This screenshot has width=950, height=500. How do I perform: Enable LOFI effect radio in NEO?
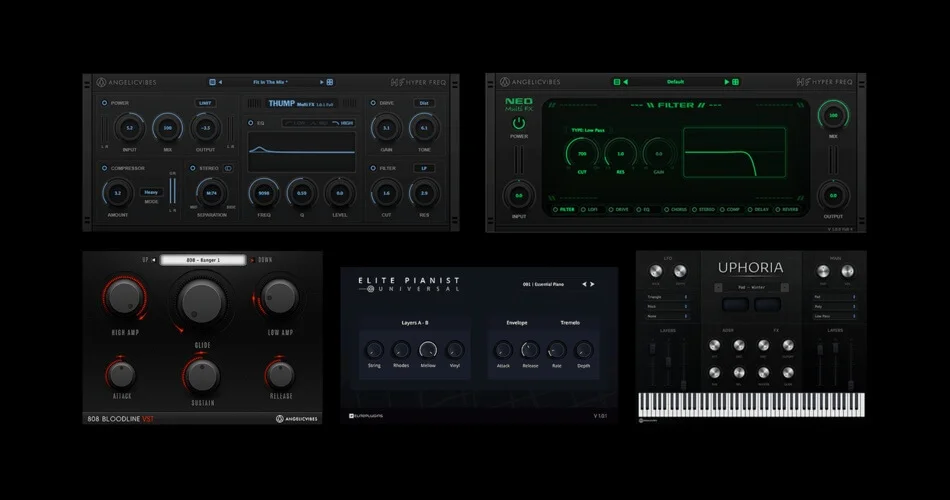tap(583, 210)
